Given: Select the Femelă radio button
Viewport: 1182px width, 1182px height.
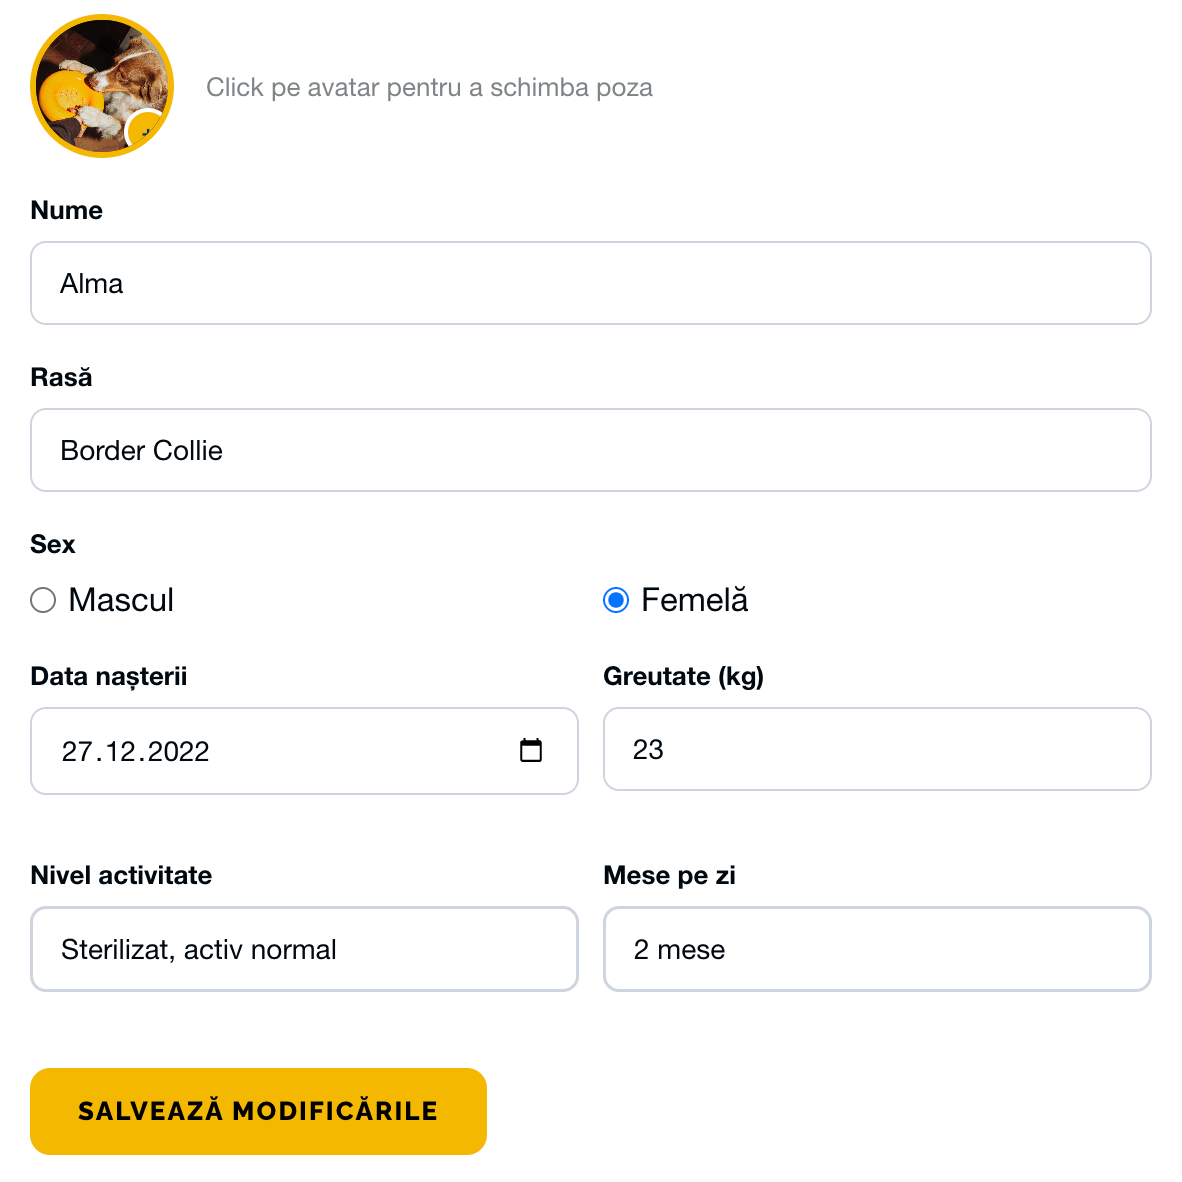Looking at the screenshot, I should [616, 600].
